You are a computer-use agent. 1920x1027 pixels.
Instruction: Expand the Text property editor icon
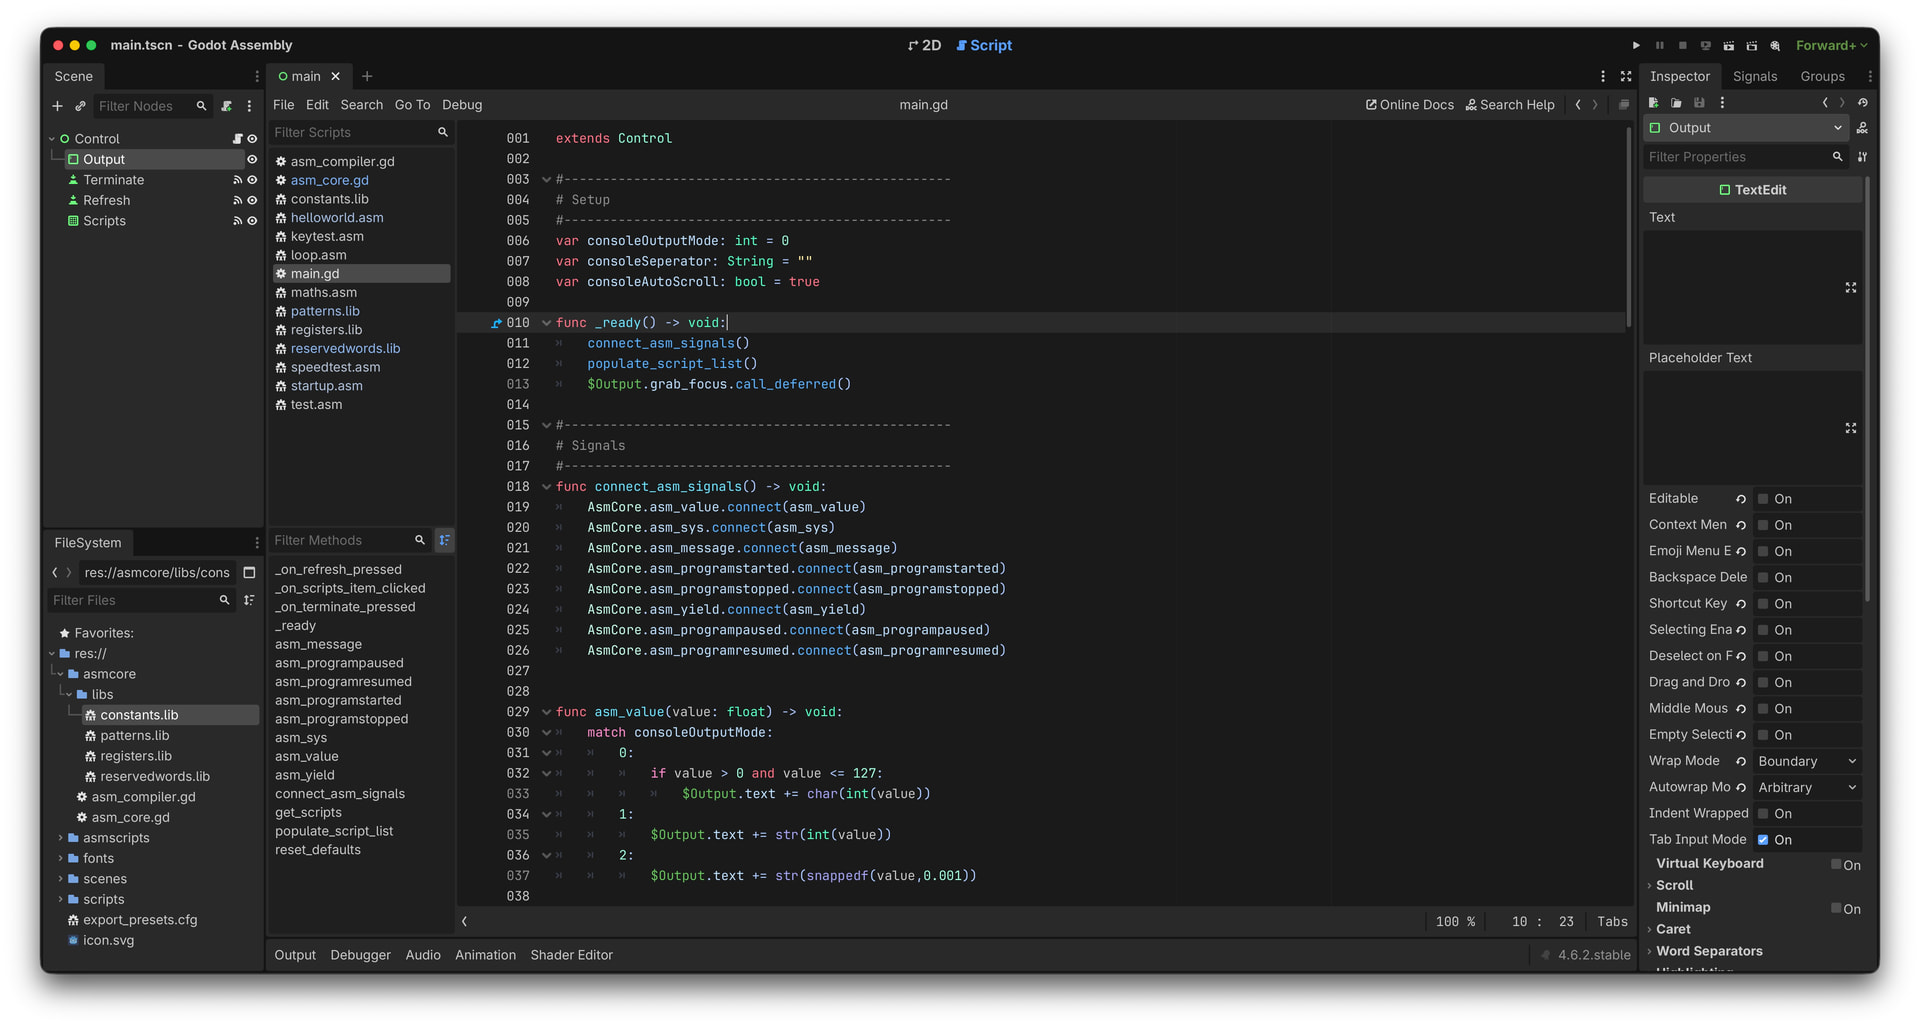click(x=1850, y=288)
